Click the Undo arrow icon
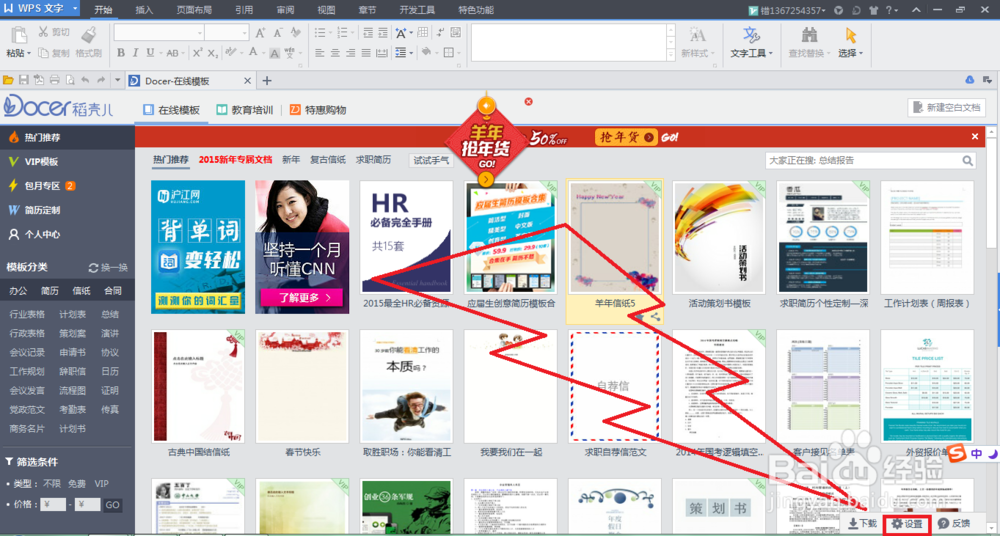Viewport: 1000px width, 536px height. 85,80
